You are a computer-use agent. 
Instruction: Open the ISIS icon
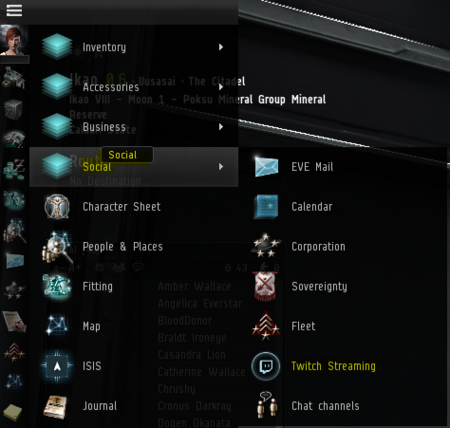coord(57,366)
